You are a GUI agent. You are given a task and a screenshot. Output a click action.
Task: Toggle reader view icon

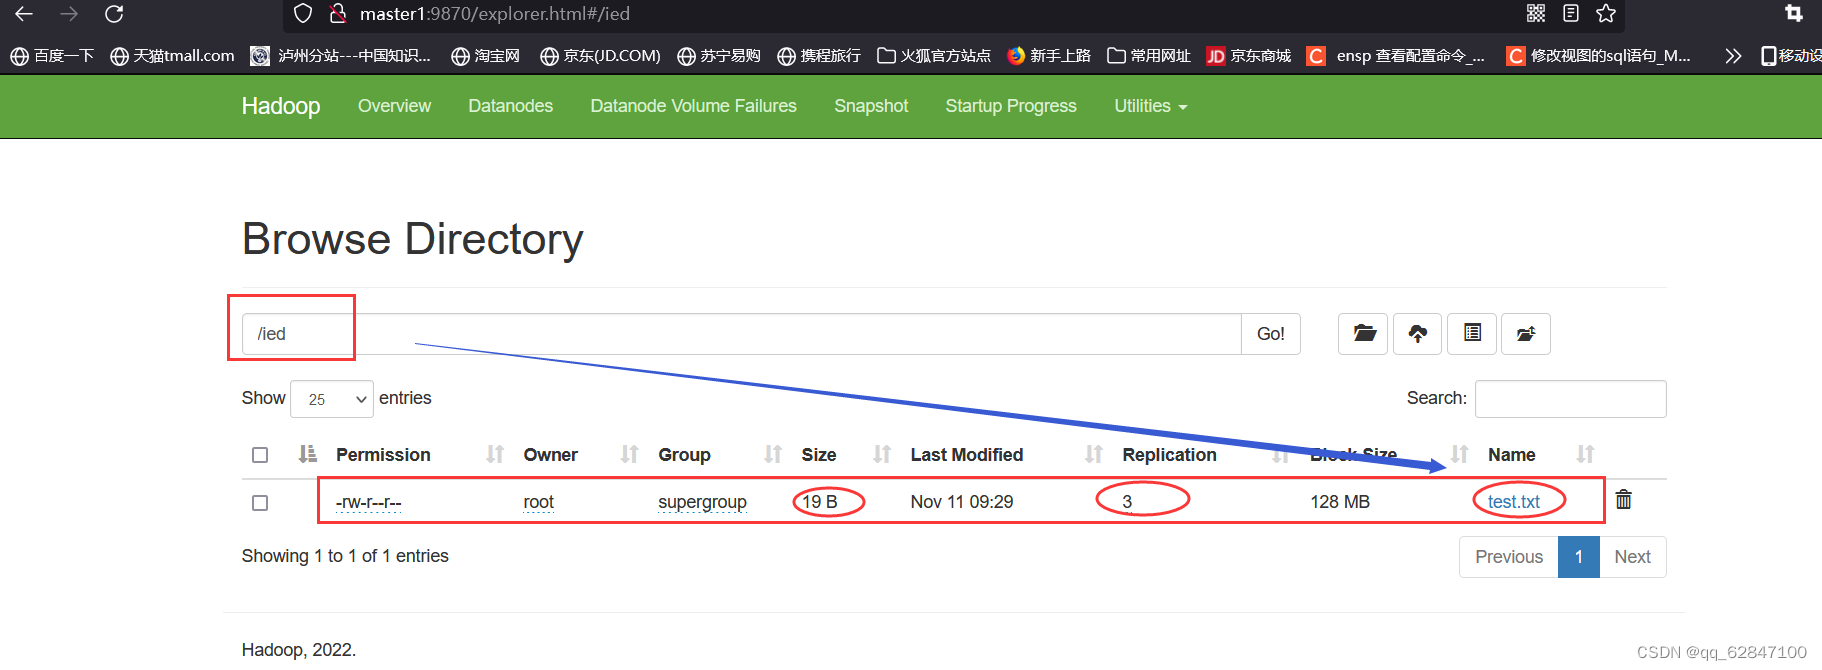click(1571, 13)
